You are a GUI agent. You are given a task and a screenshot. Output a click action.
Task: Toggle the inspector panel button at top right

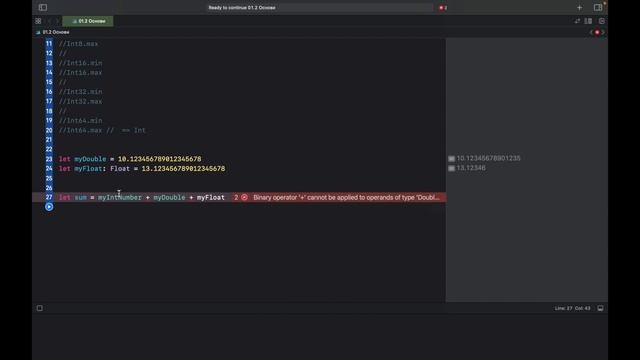point(598,7)
